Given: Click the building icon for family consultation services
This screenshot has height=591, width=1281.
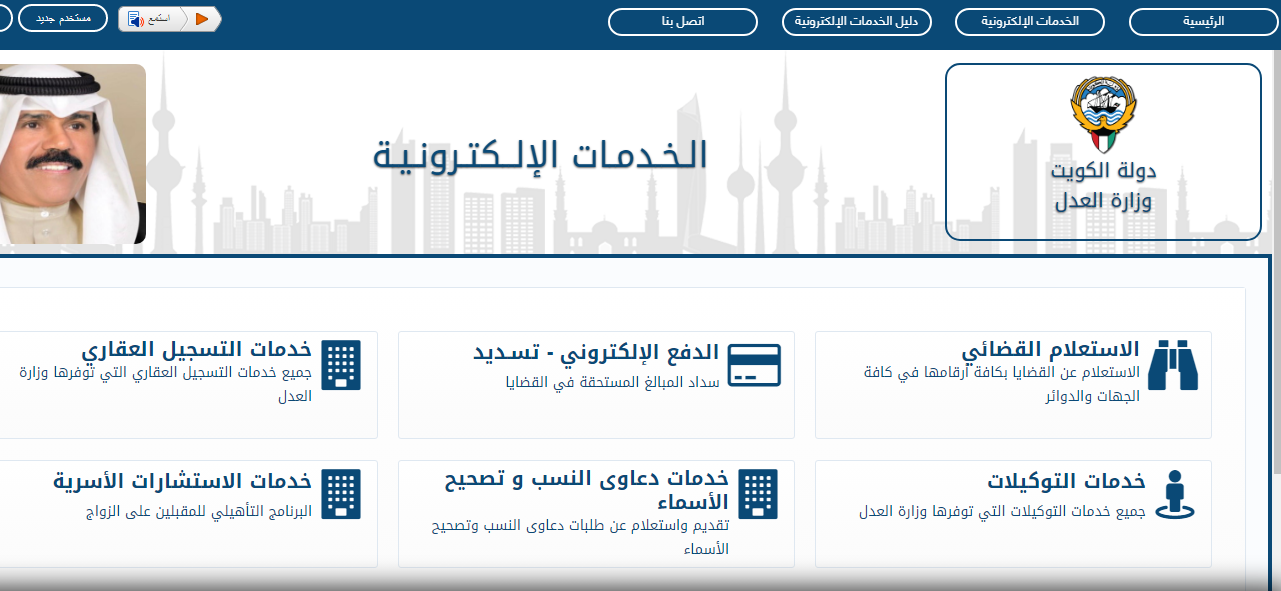Looking at the screenshot, I should pos(343,494).
